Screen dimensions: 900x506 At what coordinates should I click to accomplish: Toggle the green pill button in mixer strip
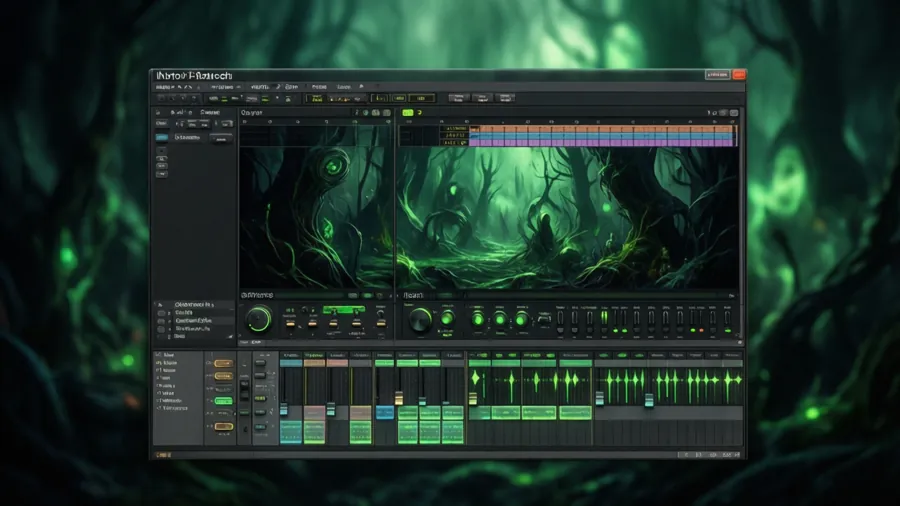point(223,400)
